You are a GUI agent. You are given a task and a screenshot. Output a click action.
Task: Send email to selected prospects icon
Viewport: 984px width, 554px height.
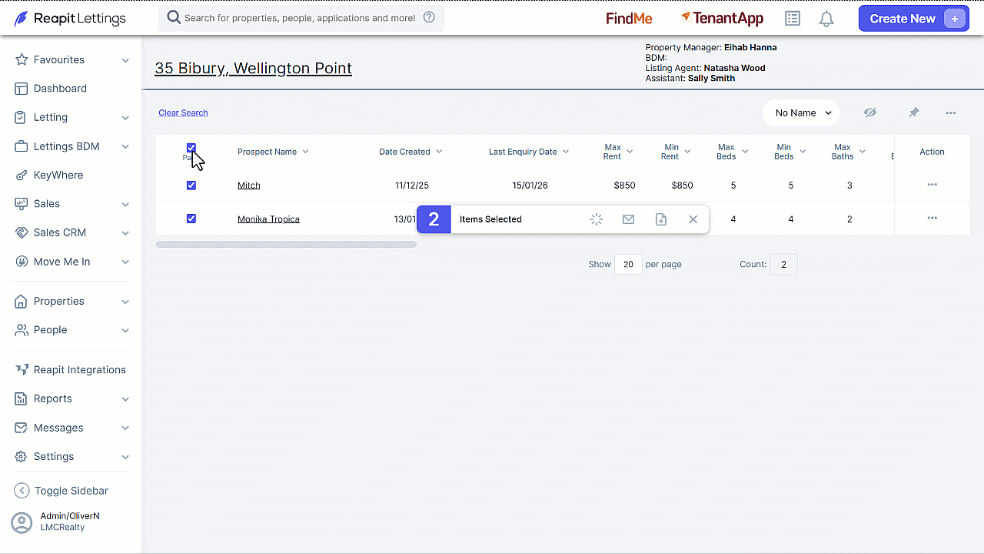coord(628,219)
